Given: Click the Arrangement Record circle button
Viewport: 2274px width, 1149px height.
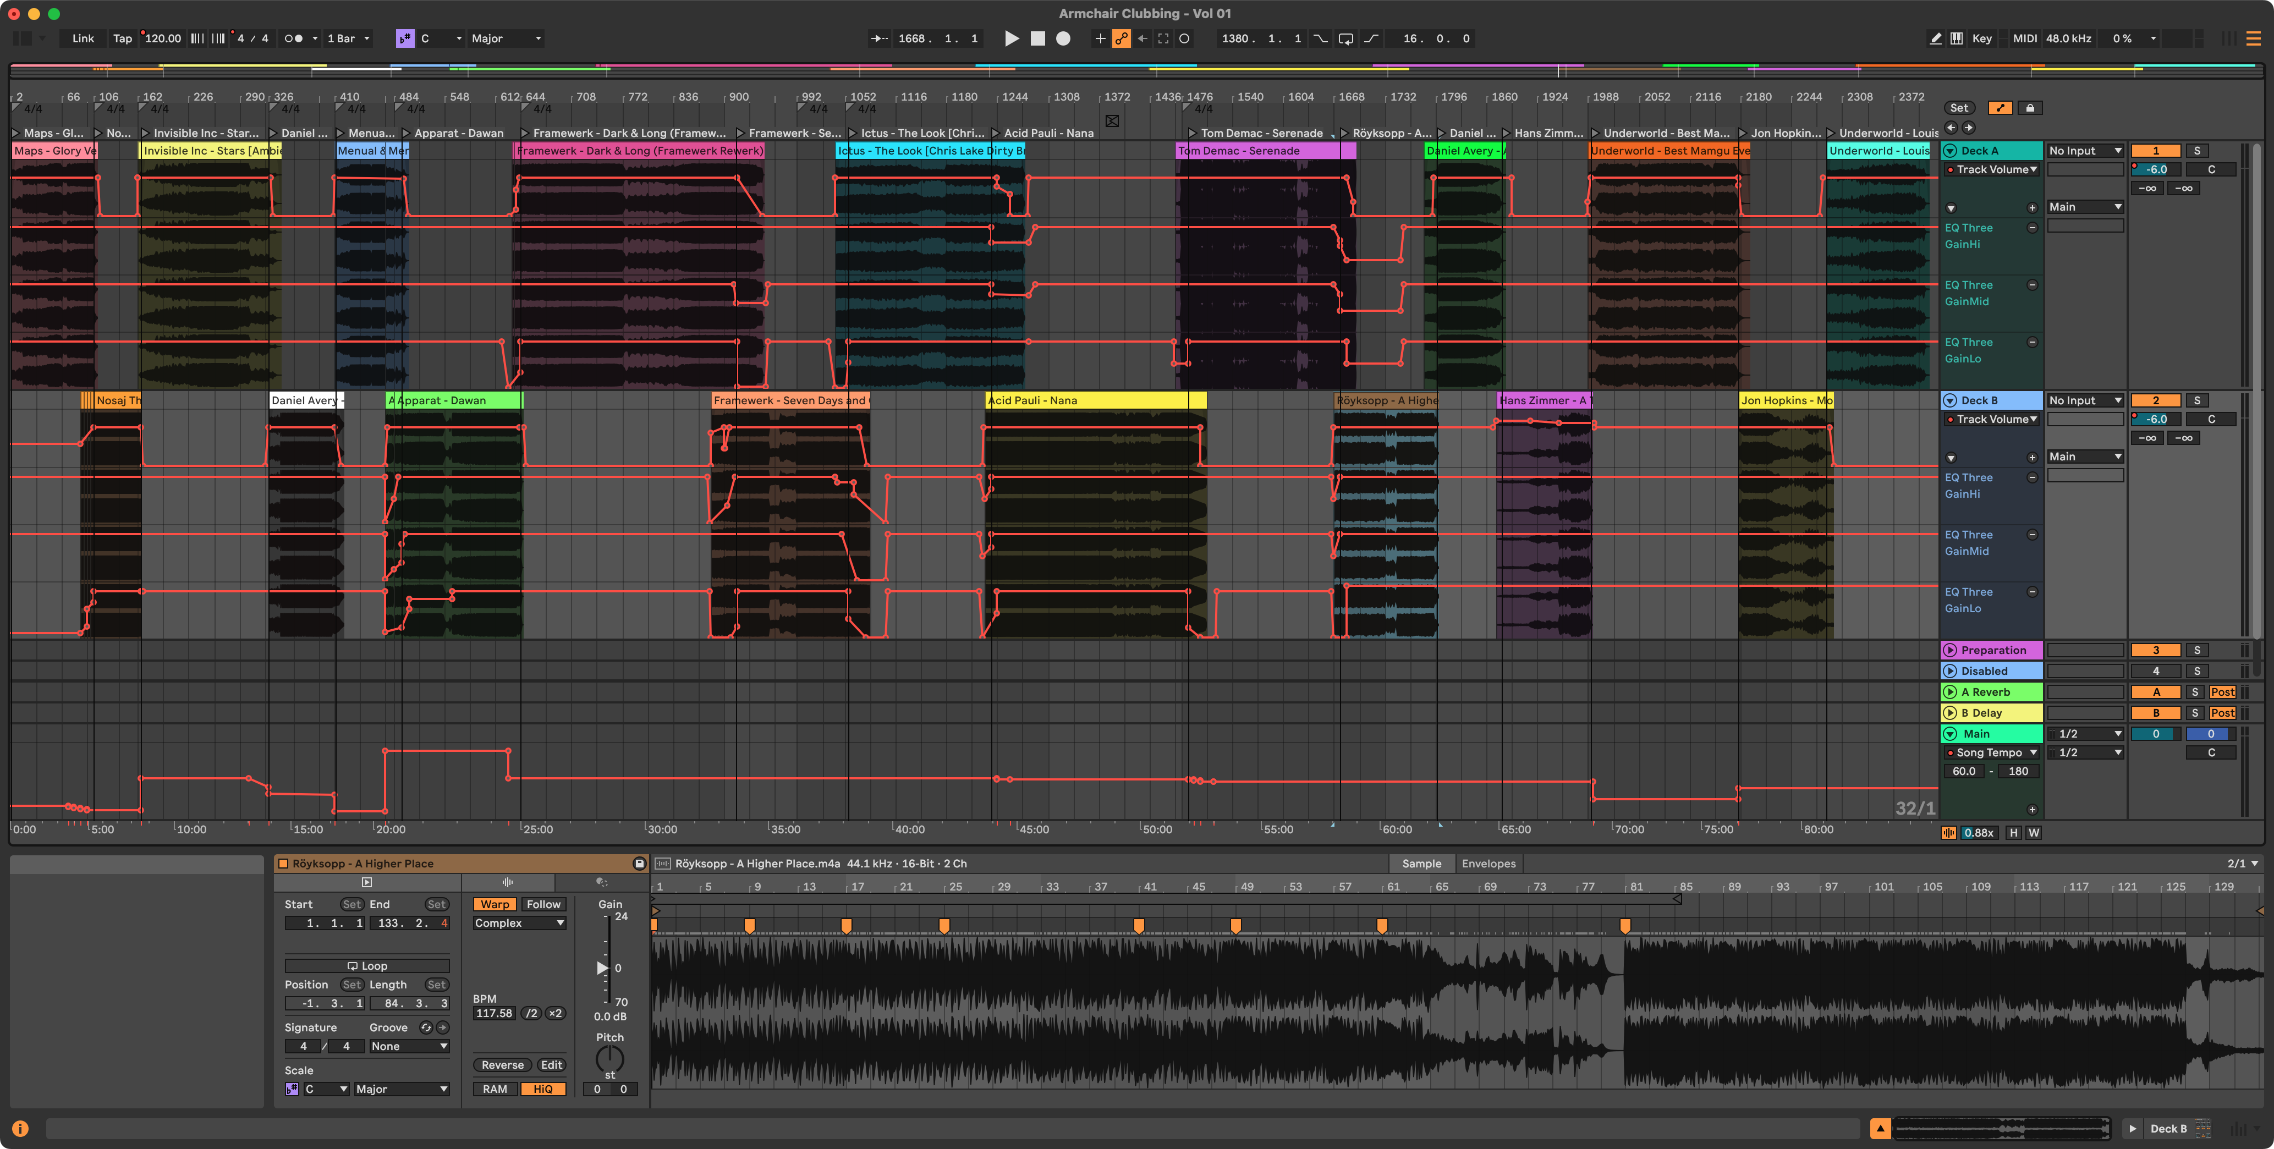Looking at the screenshot, I should point(1063,38).
